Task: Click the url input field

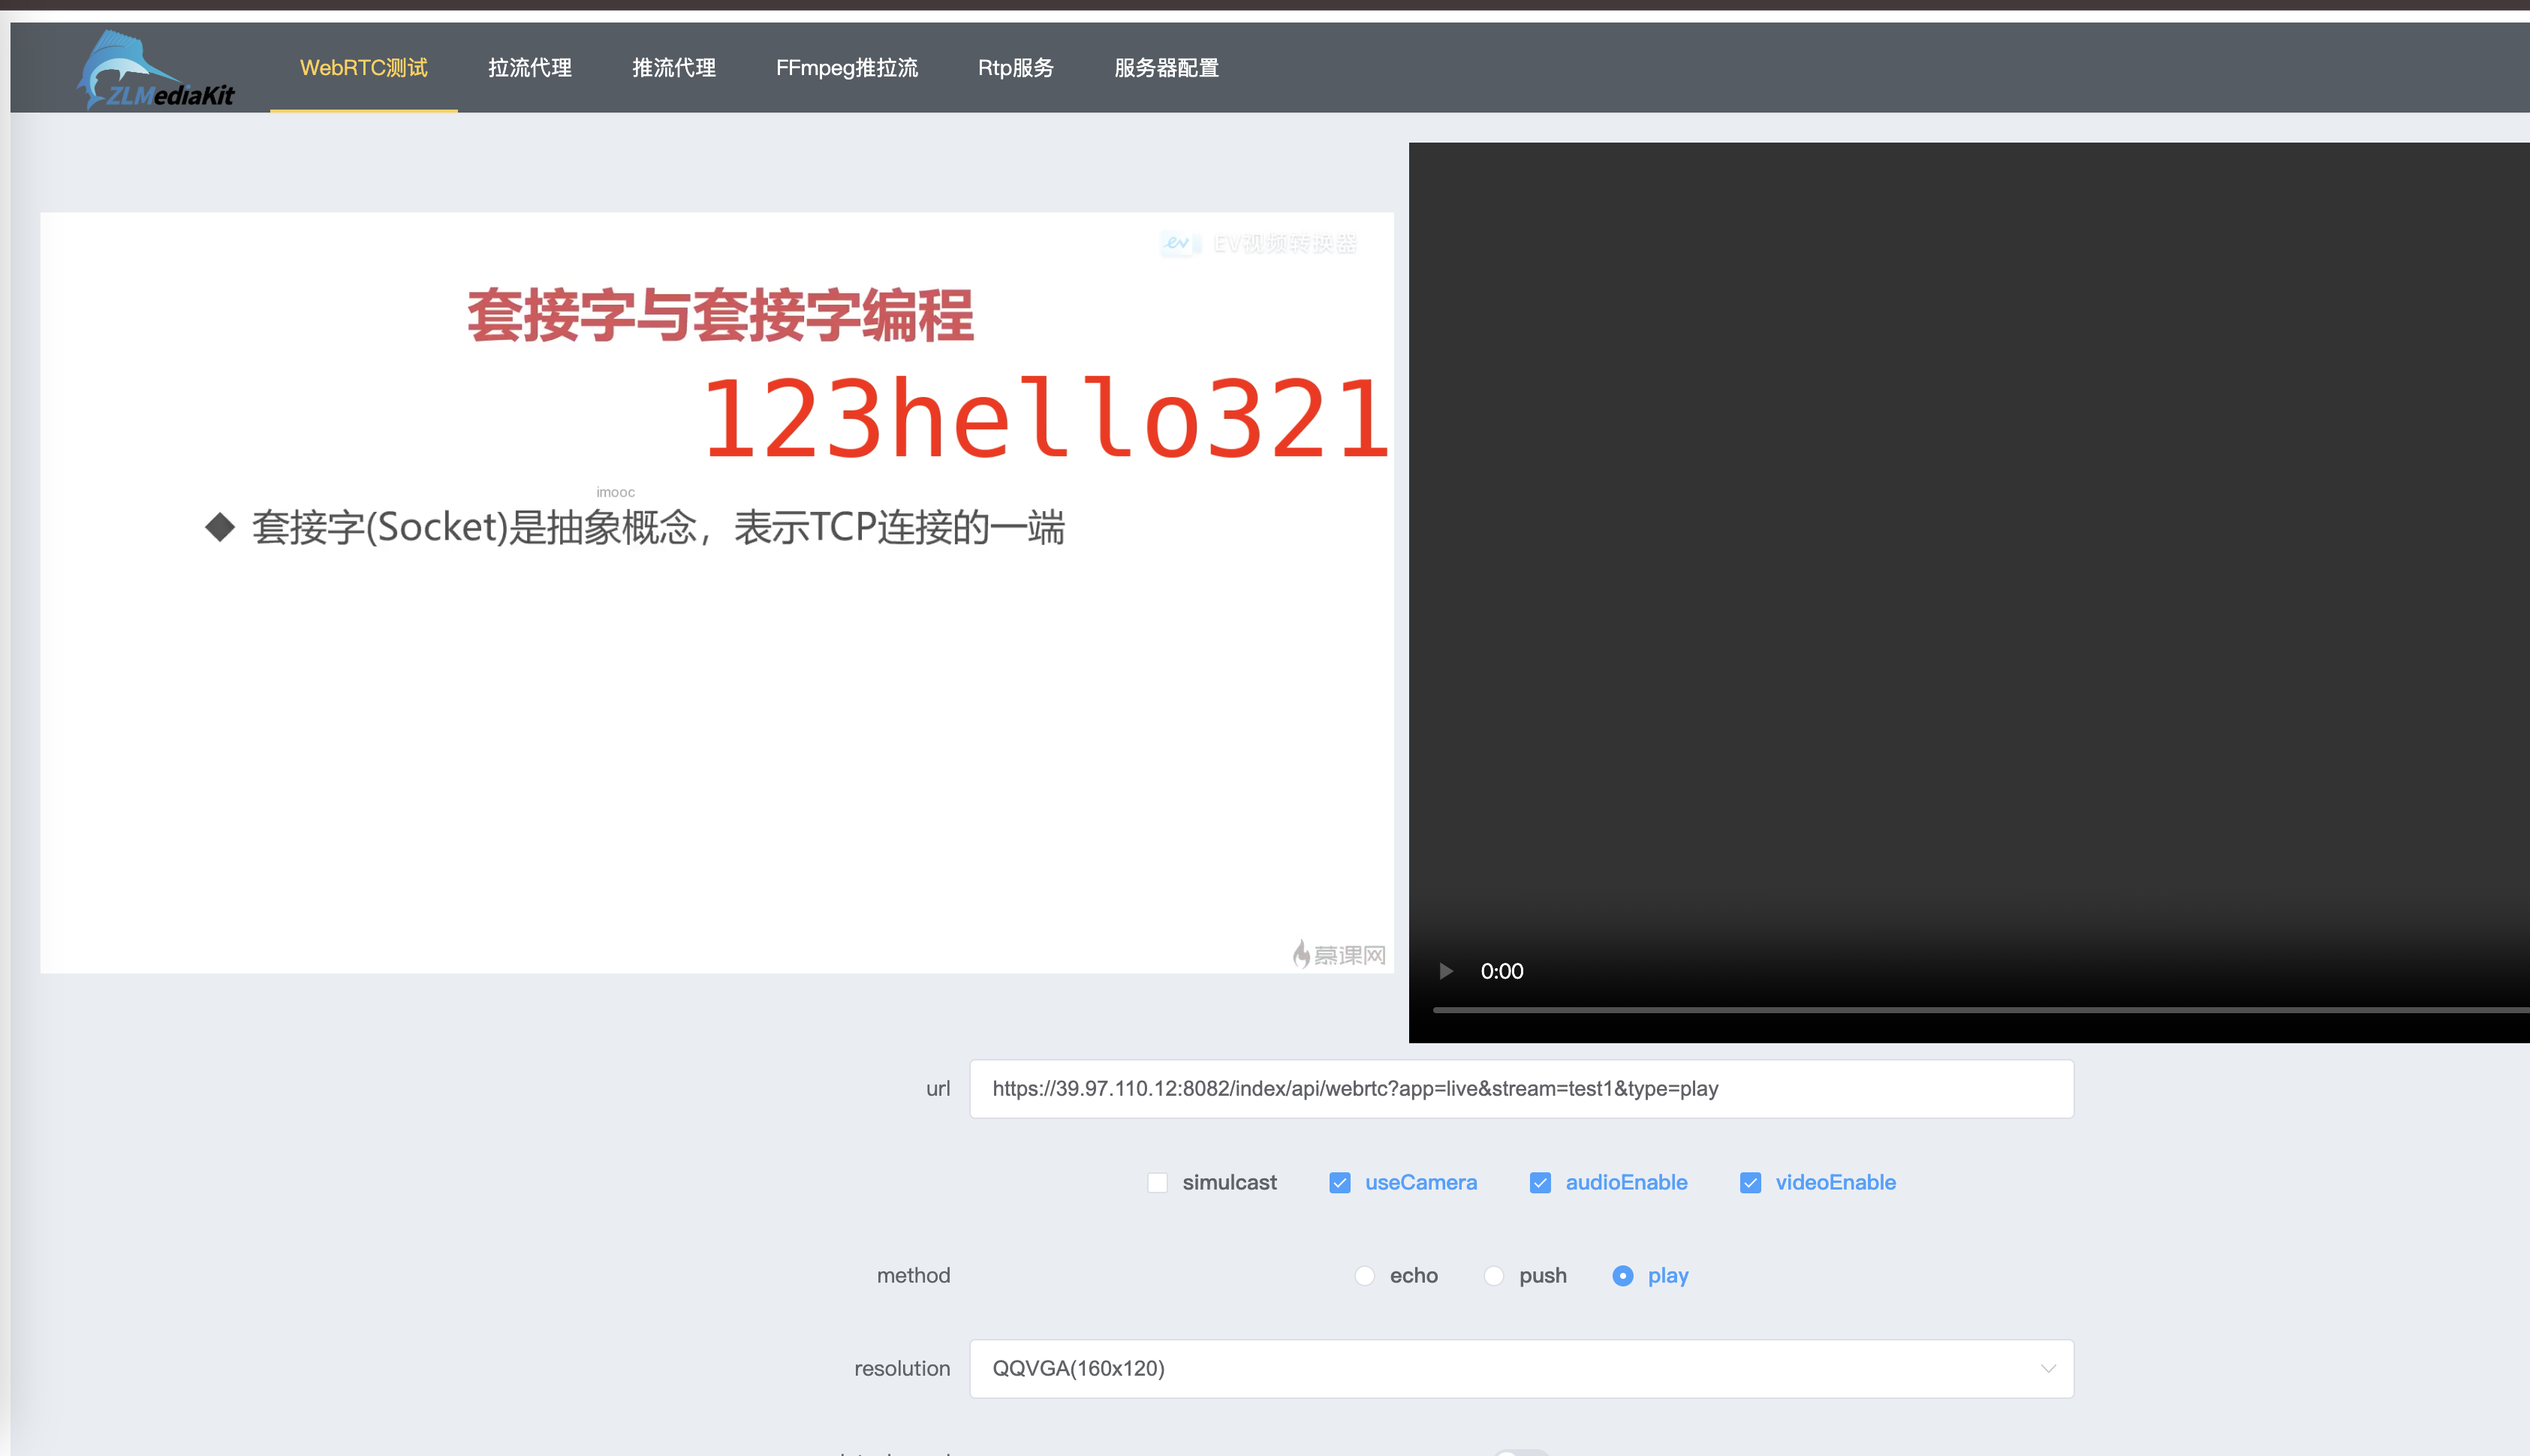Action: [1520, 1089]
